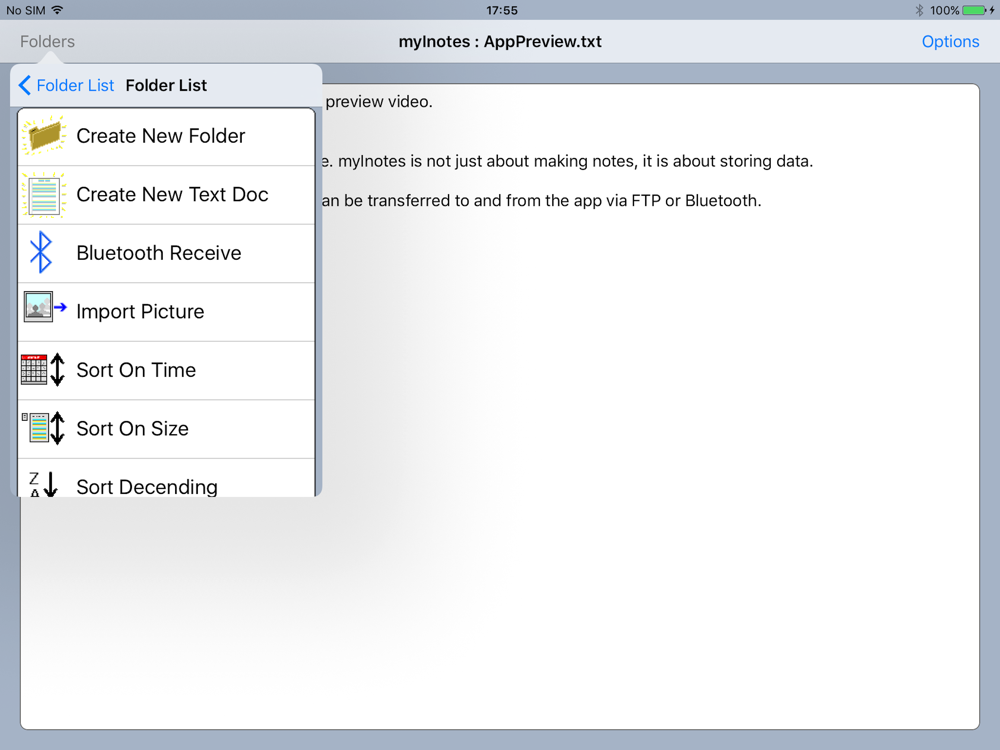Select the Create New Folder label
This screenshot has width=1000, height=750.
[161, 136]
